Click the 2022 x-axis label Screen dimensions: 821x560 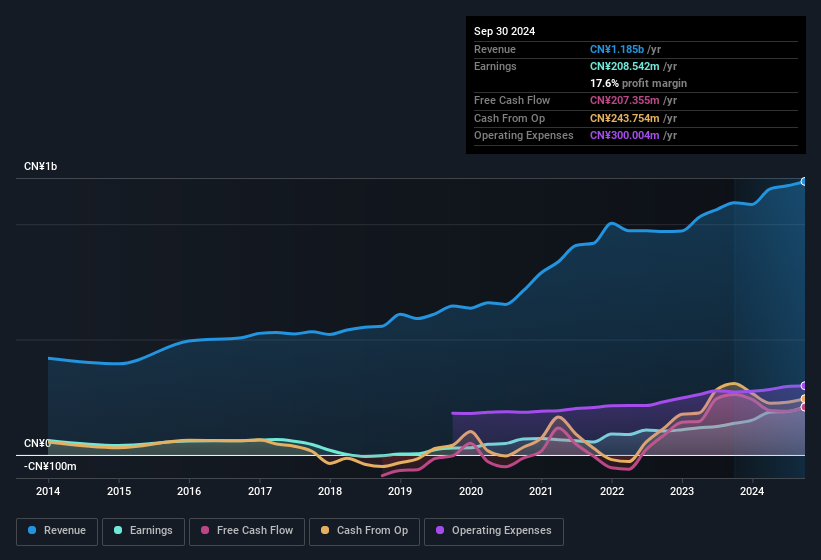[x=612, y=491]
